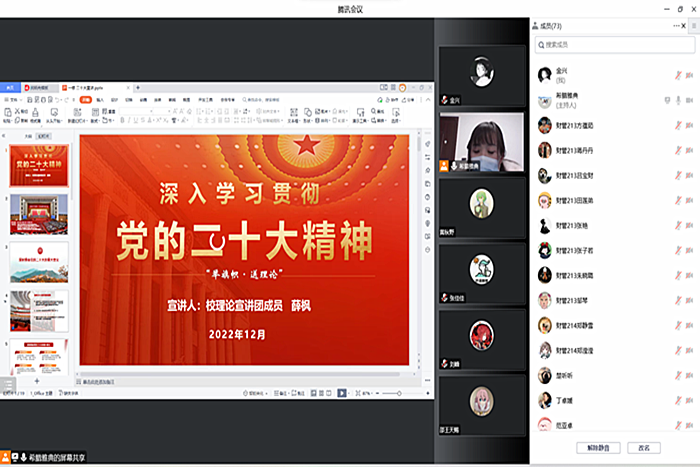Start slideshow from the status bar play icon
This screenshot has width=700, height=467.
(342, 393)
